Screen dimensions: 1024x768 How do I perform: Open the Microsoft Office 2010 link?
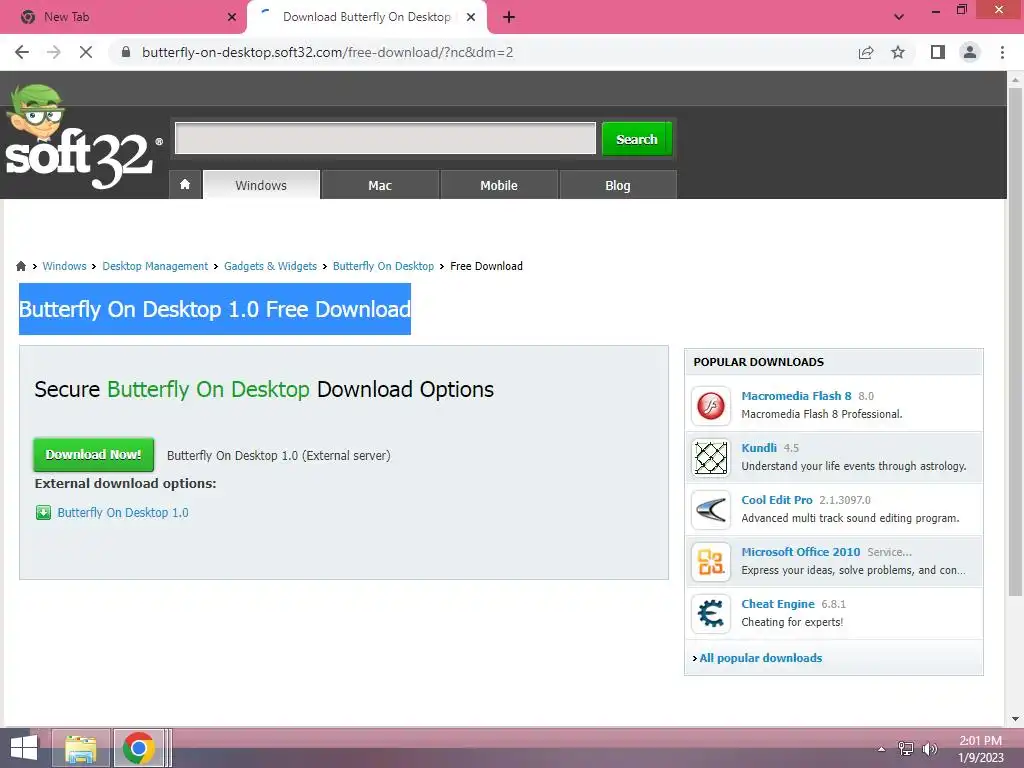[x=801, y=552]
